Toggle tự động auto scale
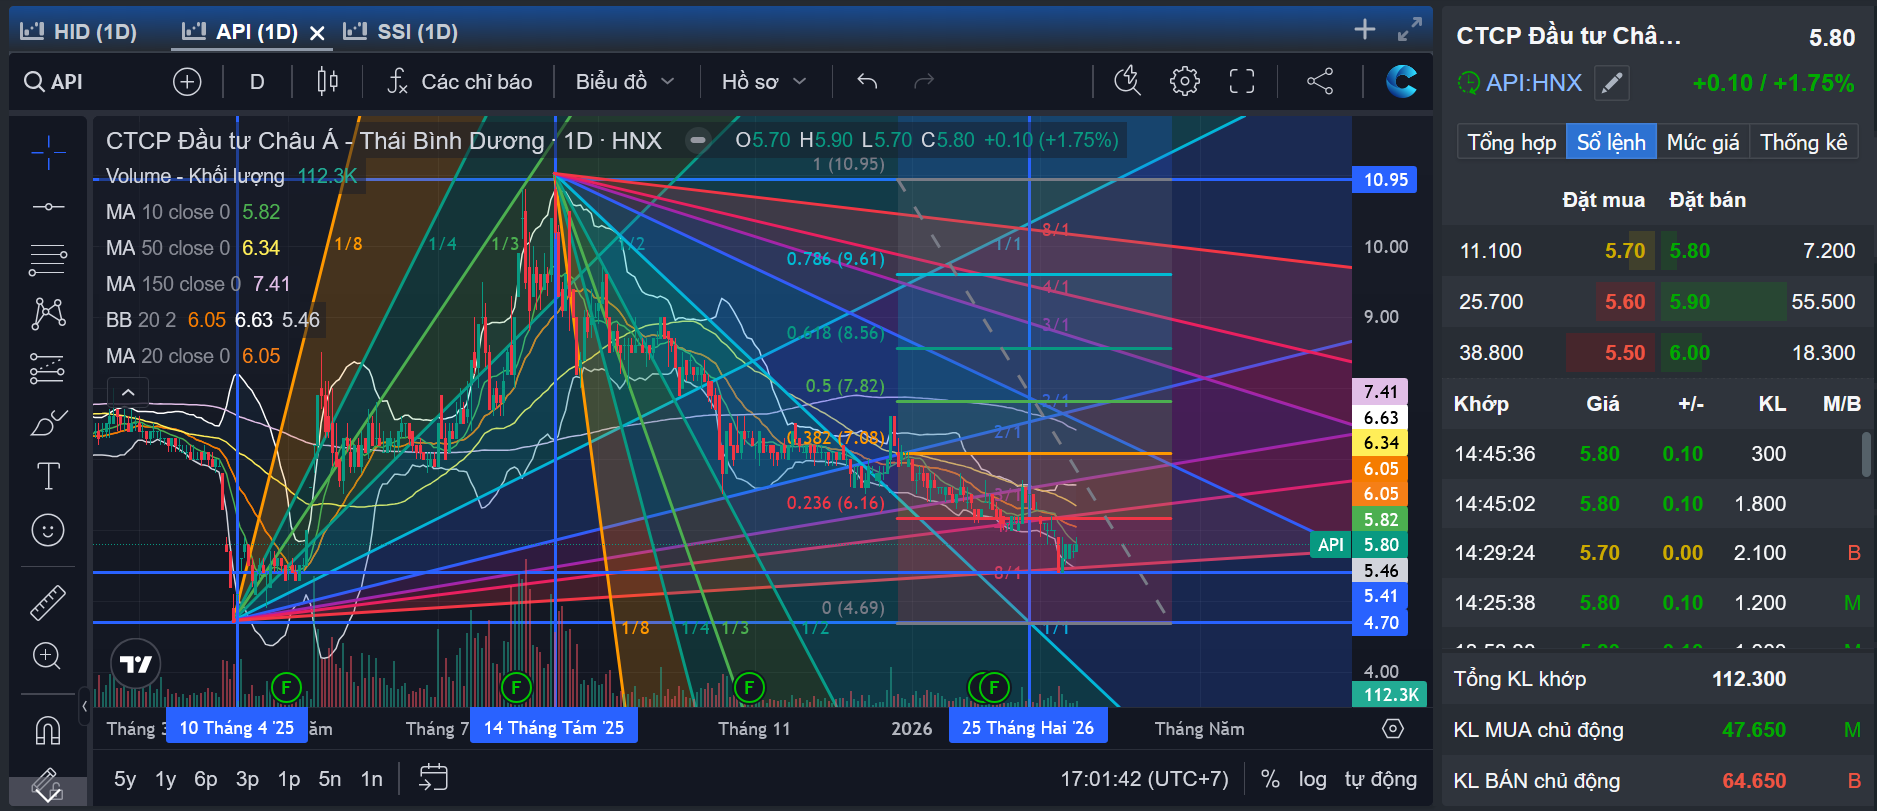 point(1381,779)
